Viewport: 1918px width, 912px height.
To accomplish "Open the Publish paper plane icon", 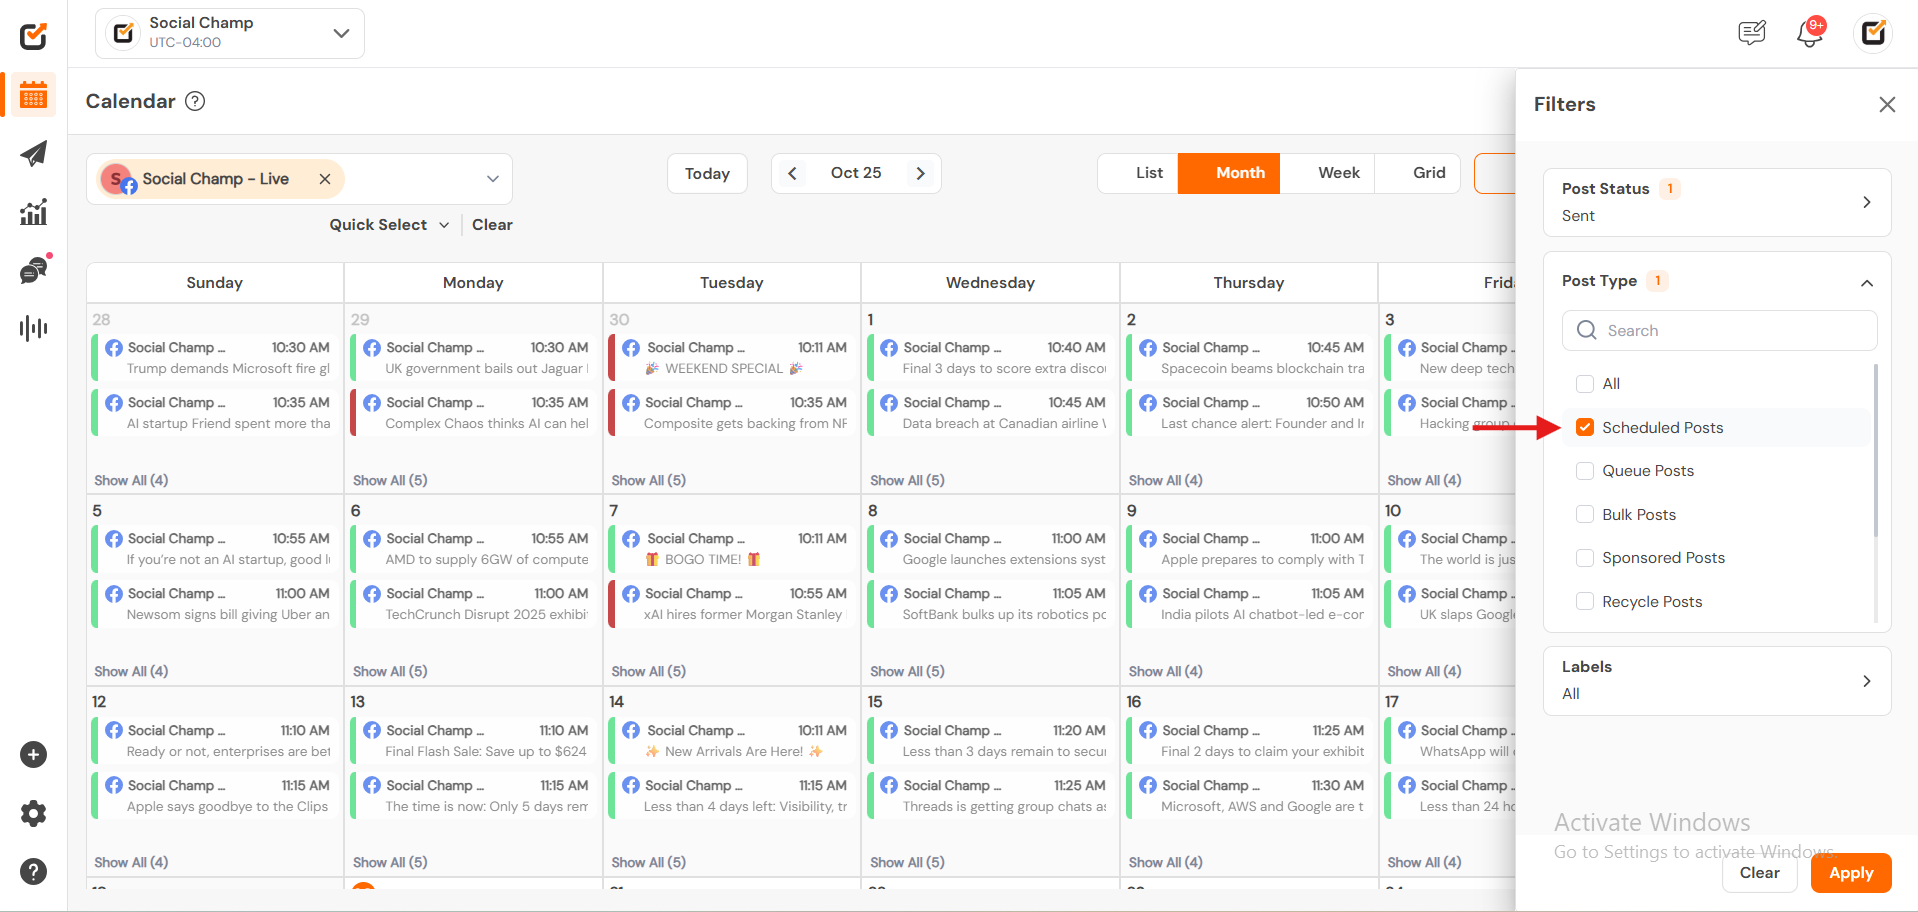I will tap(34, 154).
